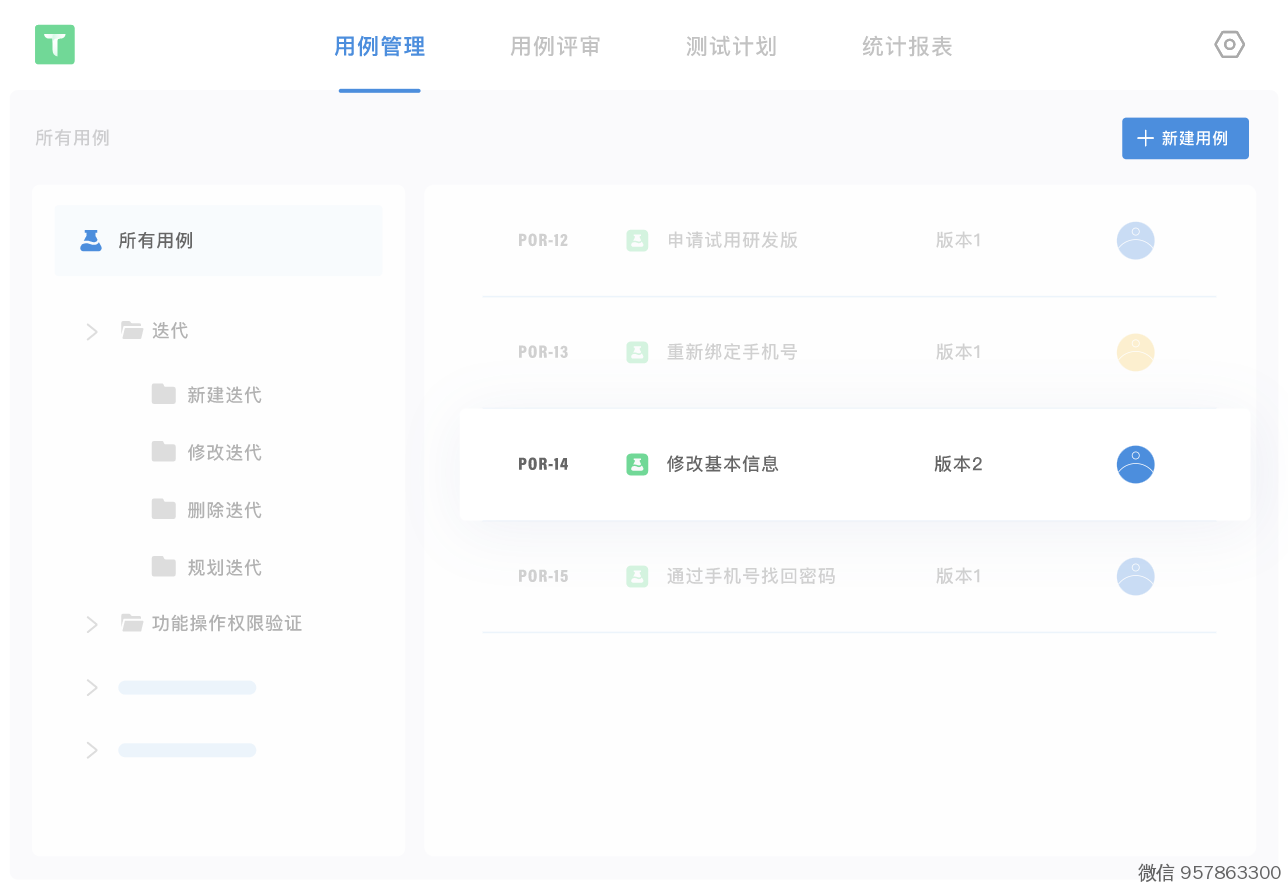Open the 测试计划 tab
This screenshot has width=1288, height=884.
point(731,47)
